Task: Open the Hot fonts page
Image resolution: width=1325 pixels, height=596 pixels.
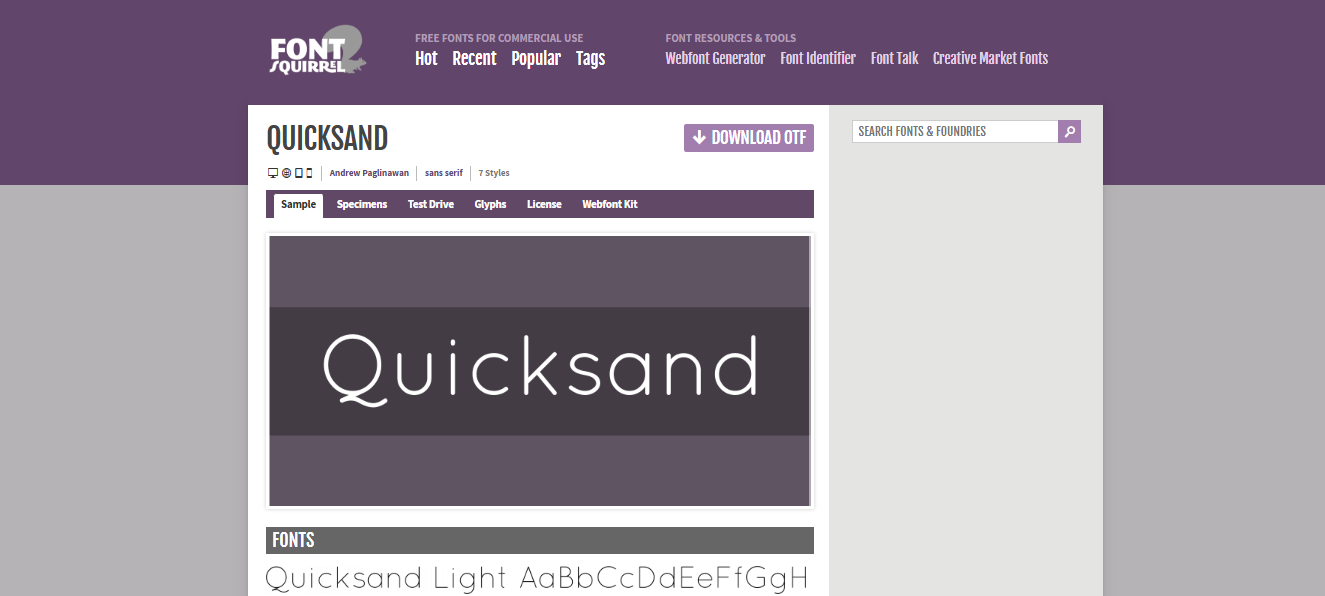Action: point(426,58)
